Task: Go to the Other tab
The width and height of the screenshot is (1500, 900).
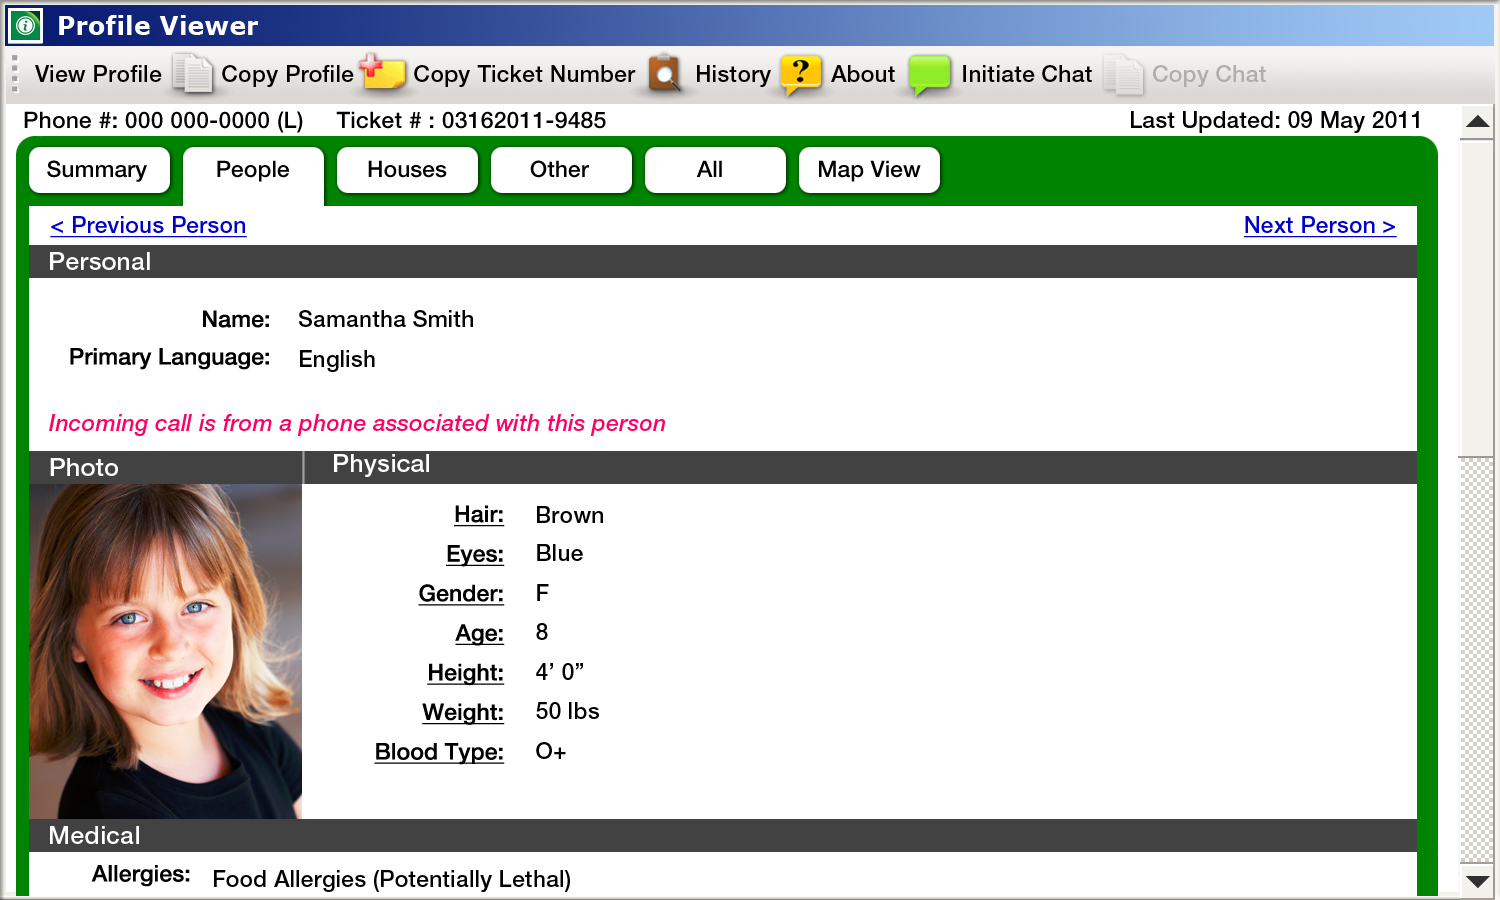Action: pyautogui.click(x=561, y=170)
